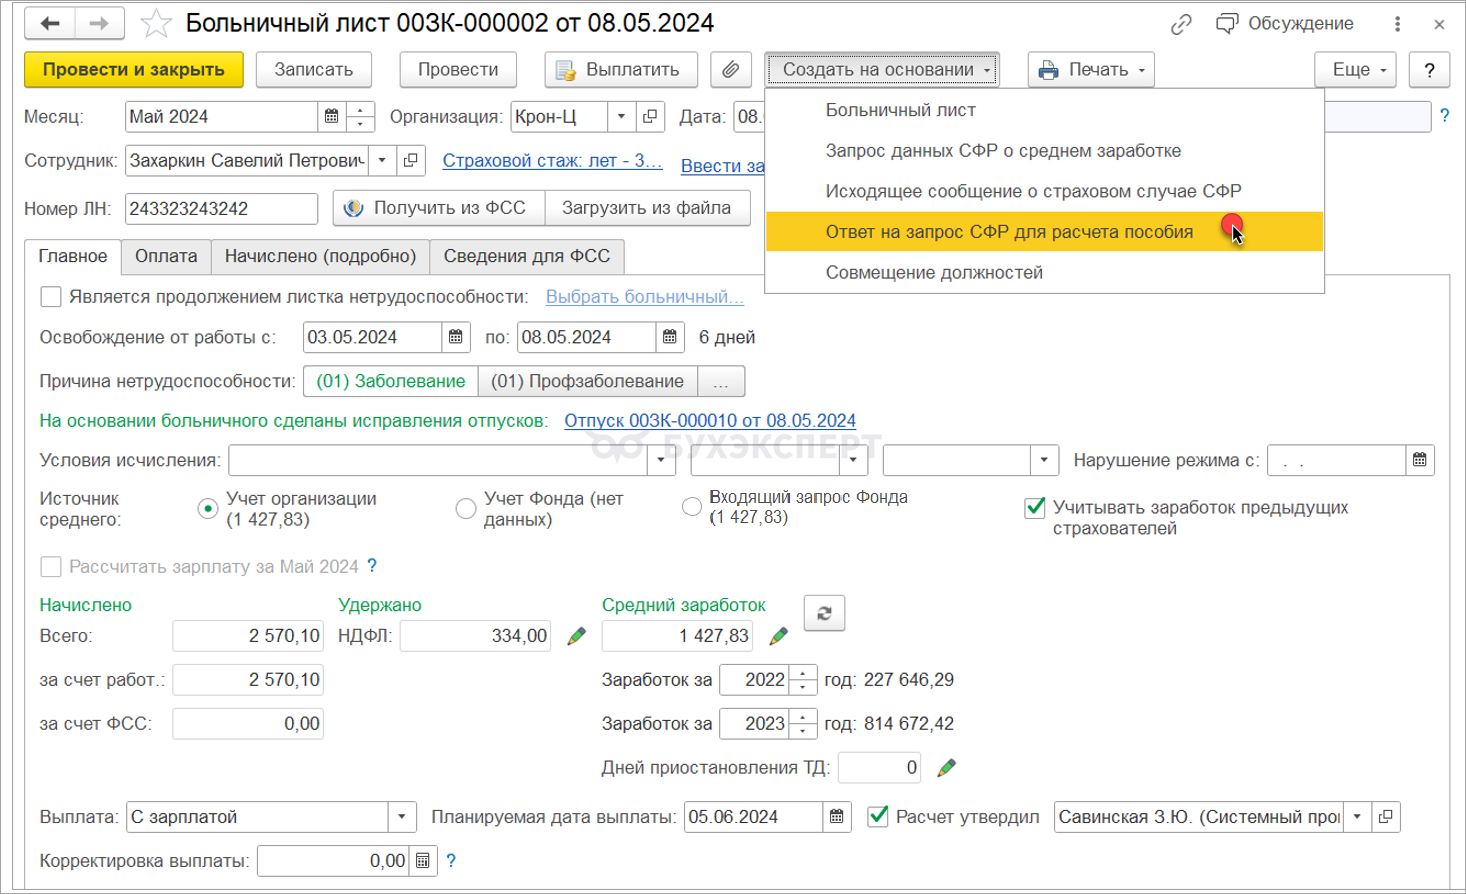Expand Условия исчисления first dropdown

click(660, 461)
